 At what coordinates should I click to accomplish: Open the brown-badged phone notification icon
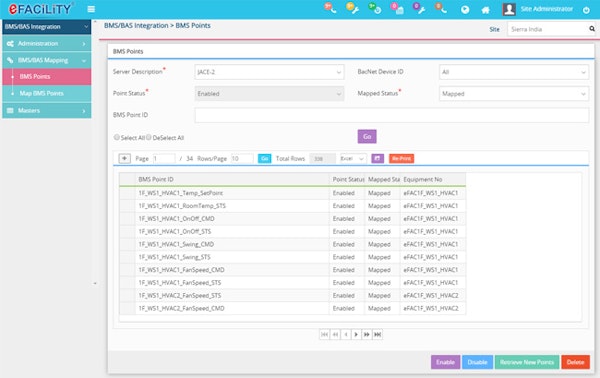tap(441, 8)
